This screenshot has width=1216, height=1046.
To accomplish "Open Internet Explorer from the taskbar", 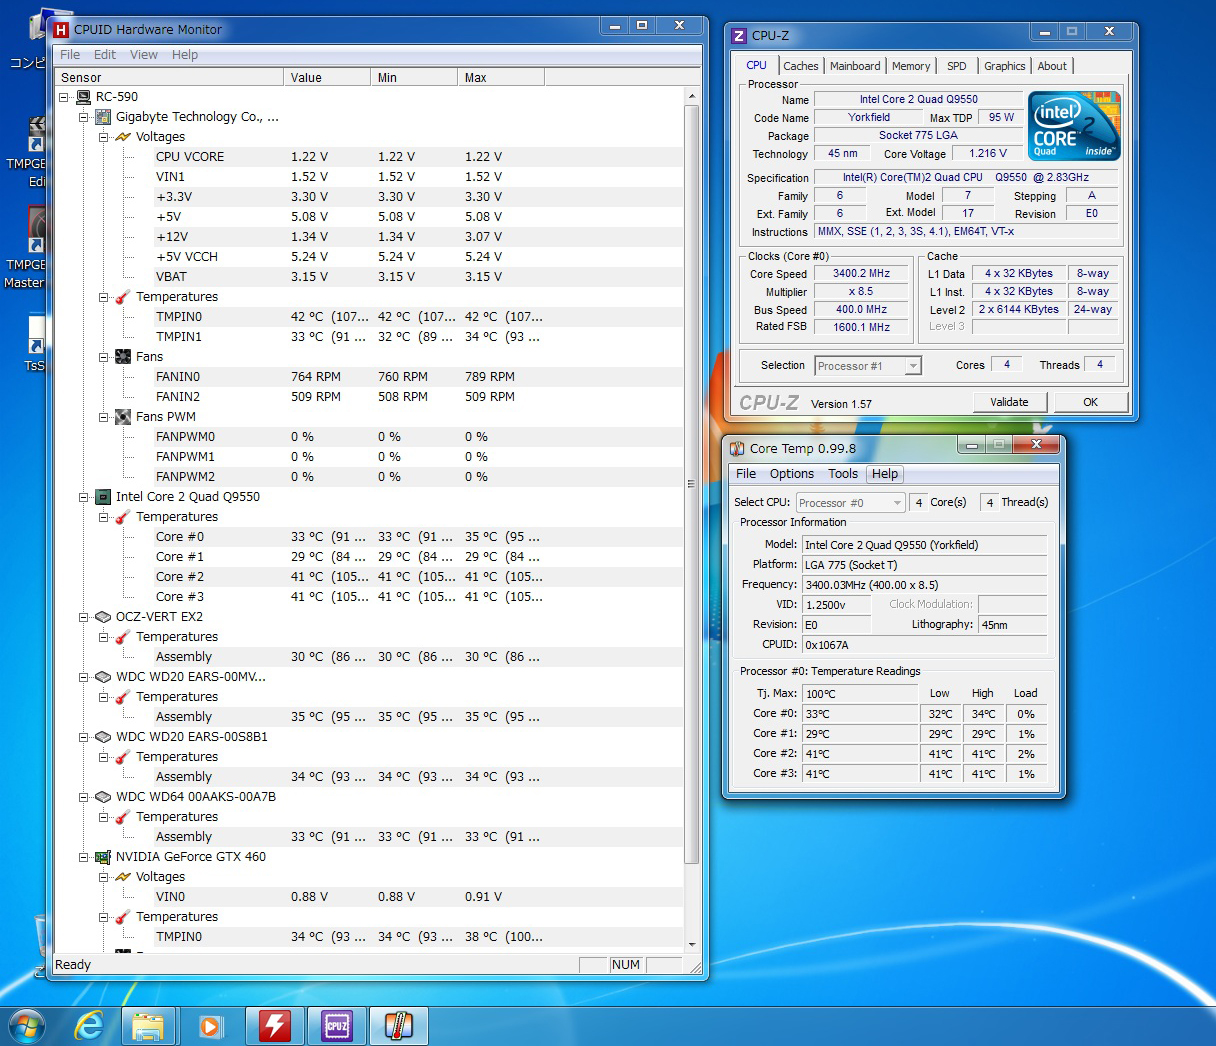I will [90, 1026].
